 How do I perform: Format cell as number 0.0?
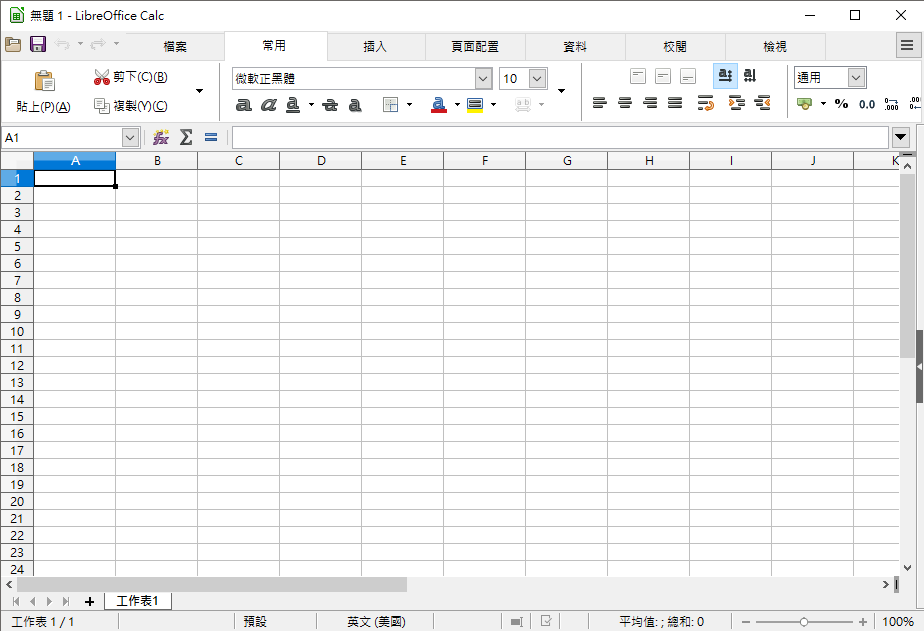[867, 104]
